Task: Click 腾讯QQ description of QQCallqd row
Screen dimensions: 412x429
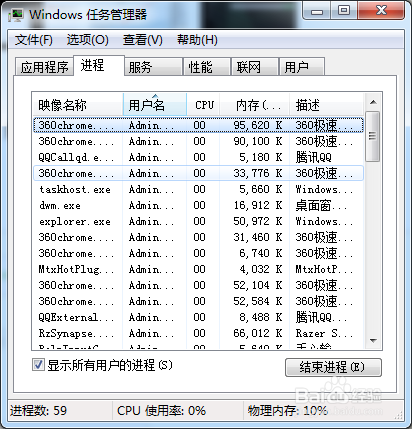Action: (314, 157)
